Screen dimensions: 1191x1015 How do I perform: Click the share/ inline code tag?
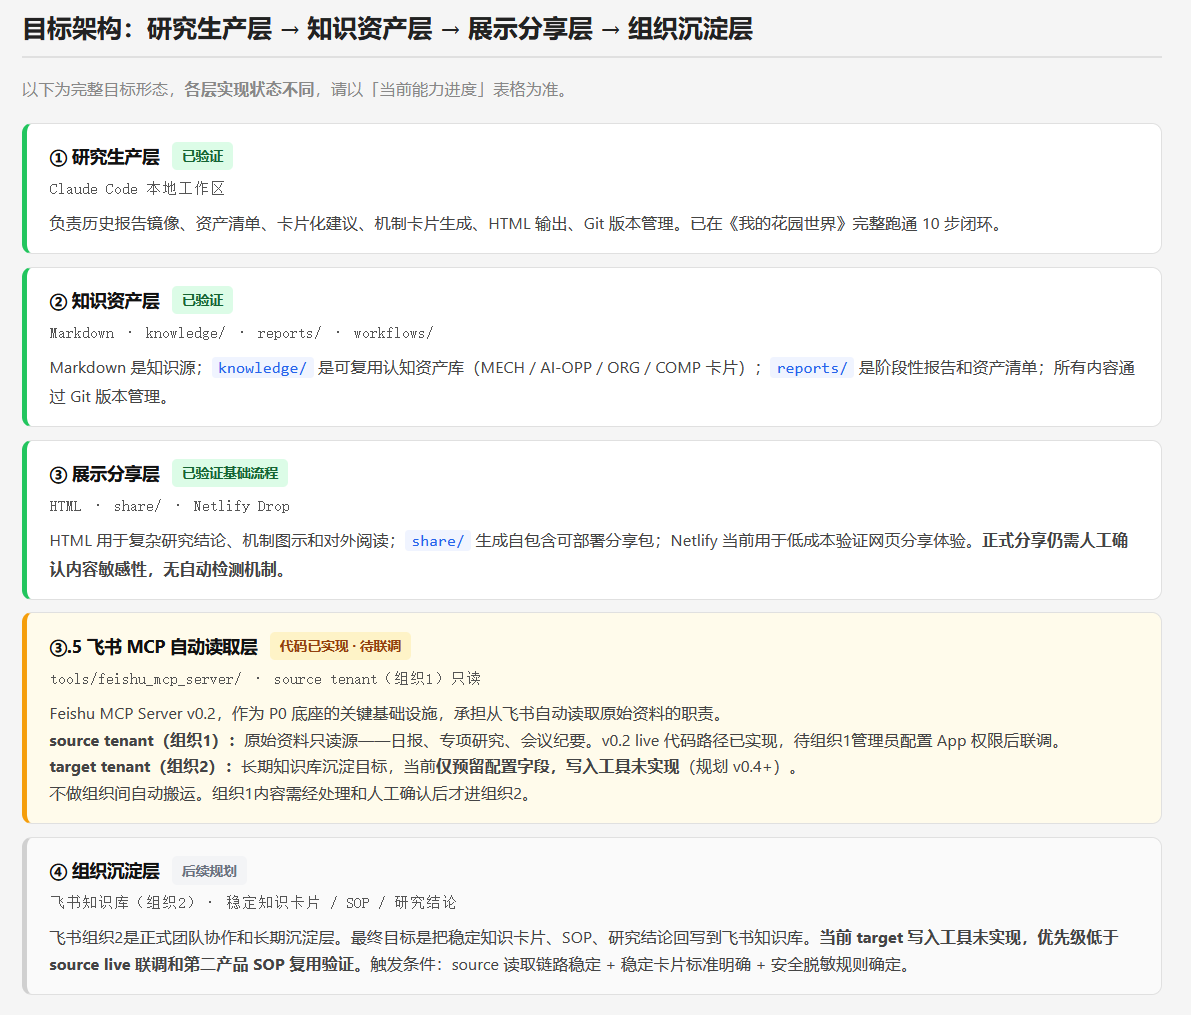click(438, 541)
